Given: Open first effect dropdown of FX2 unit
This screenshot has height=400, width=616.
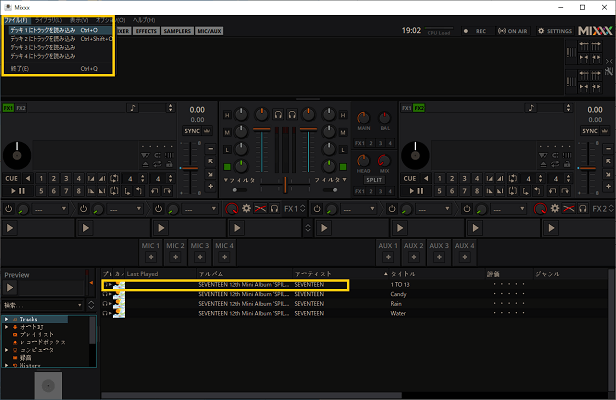Looking at the screenshot, I should 359,209.
